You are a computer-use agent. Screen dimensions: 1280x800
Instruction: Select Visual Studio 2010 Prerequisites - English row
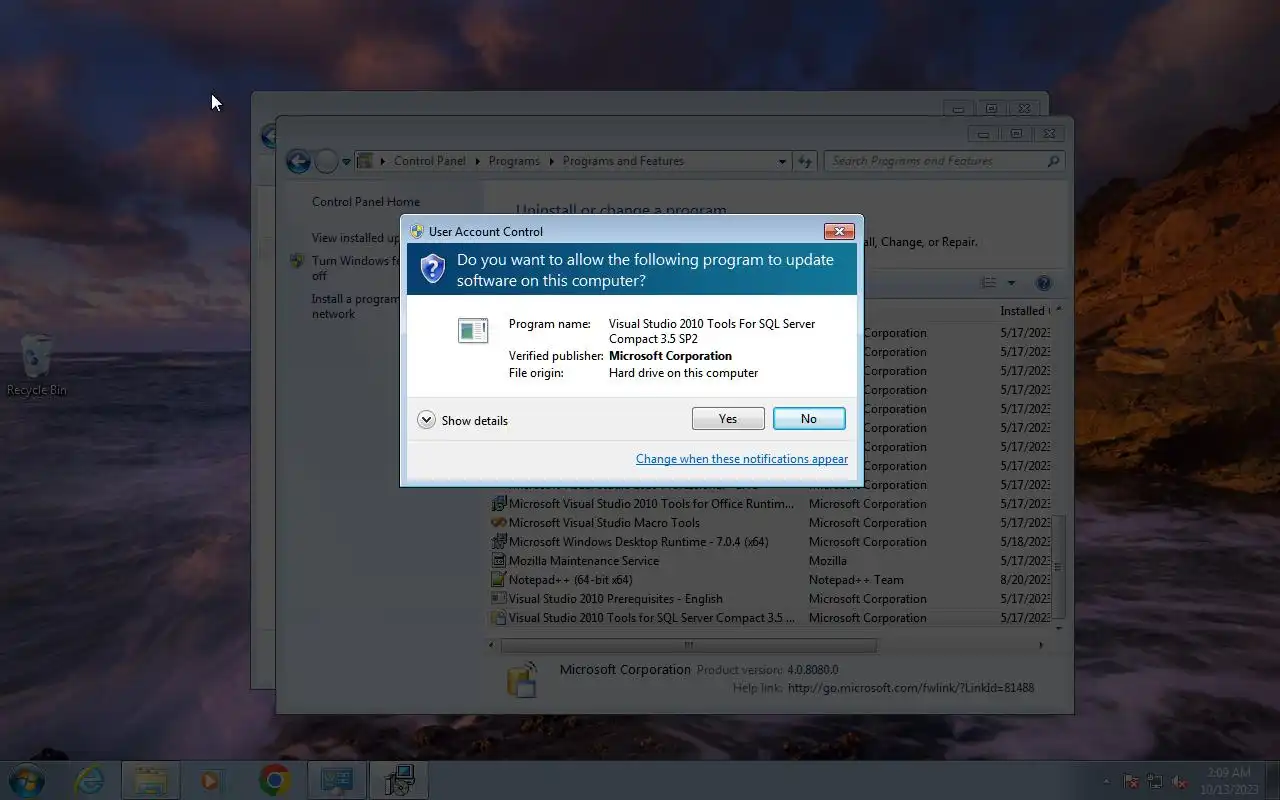tap(770, 599)
